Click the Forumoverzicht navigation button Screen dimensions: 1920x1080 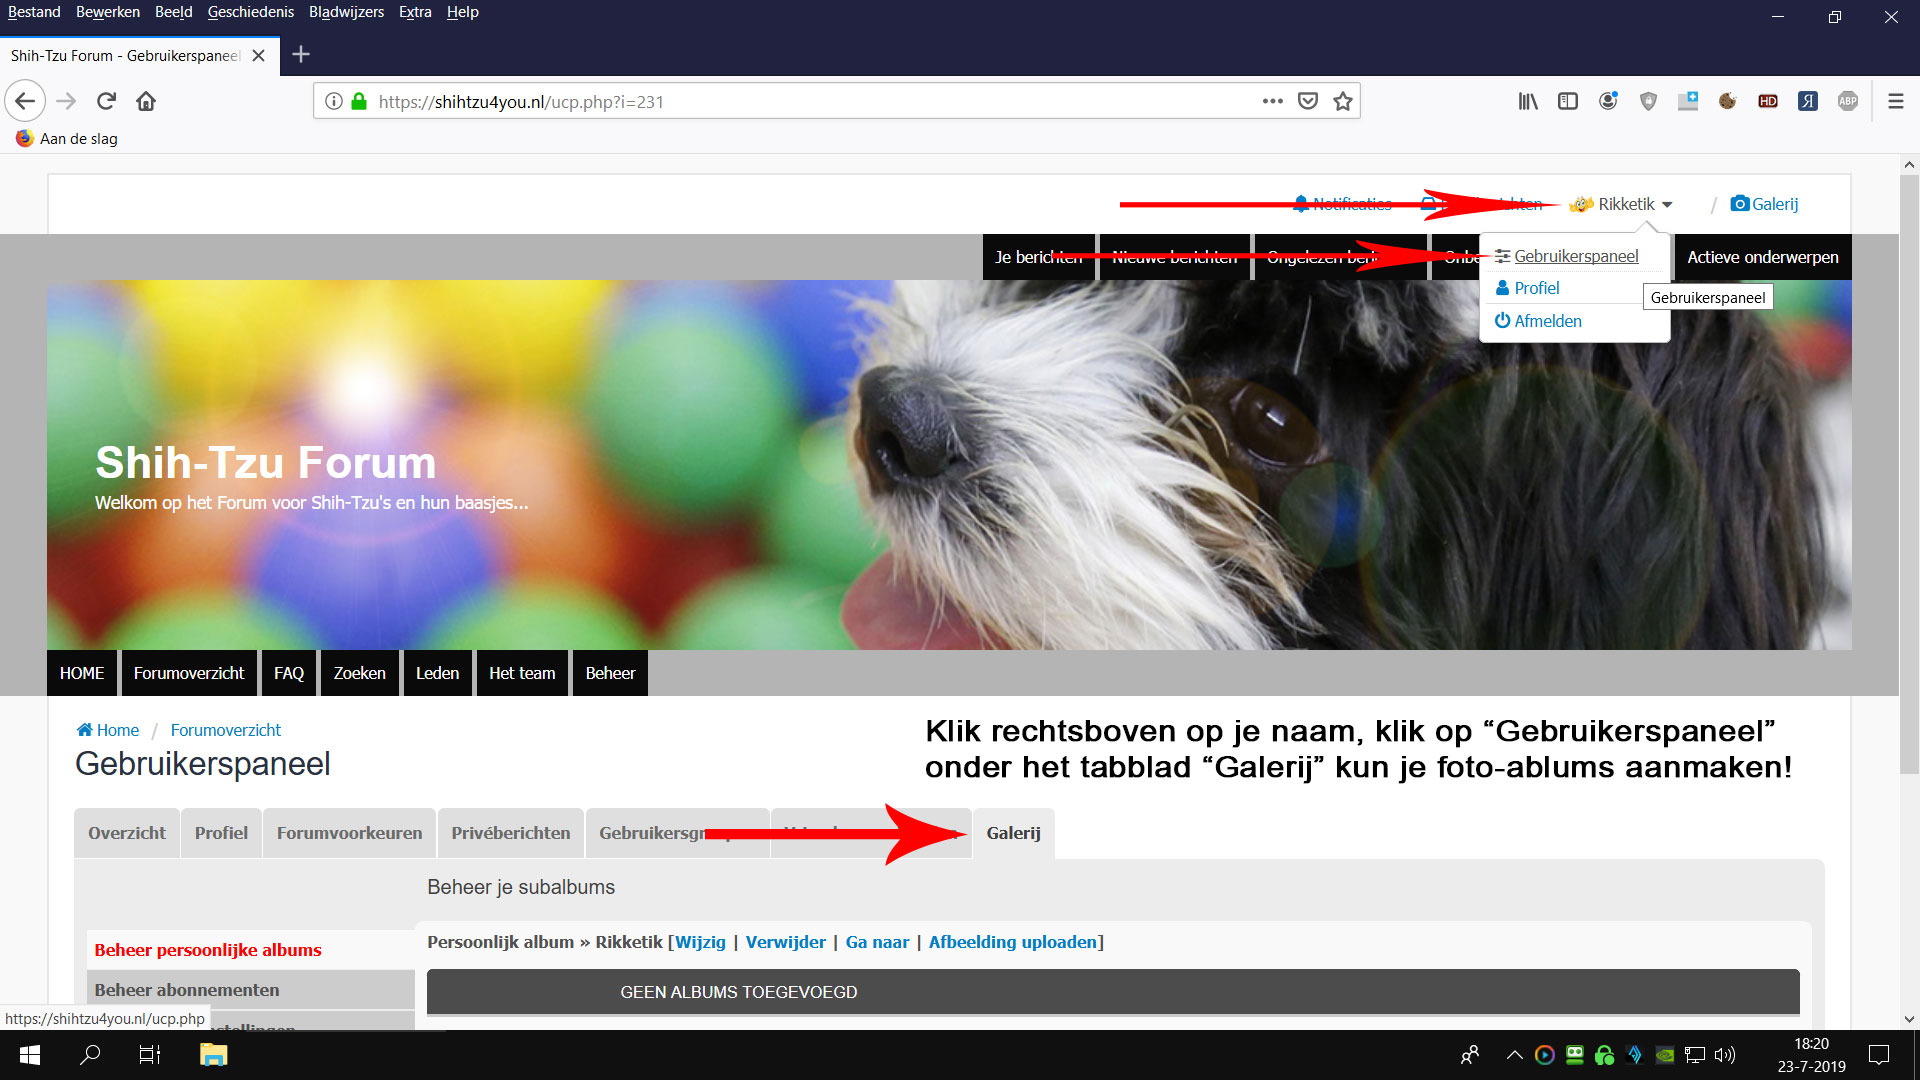189,673
